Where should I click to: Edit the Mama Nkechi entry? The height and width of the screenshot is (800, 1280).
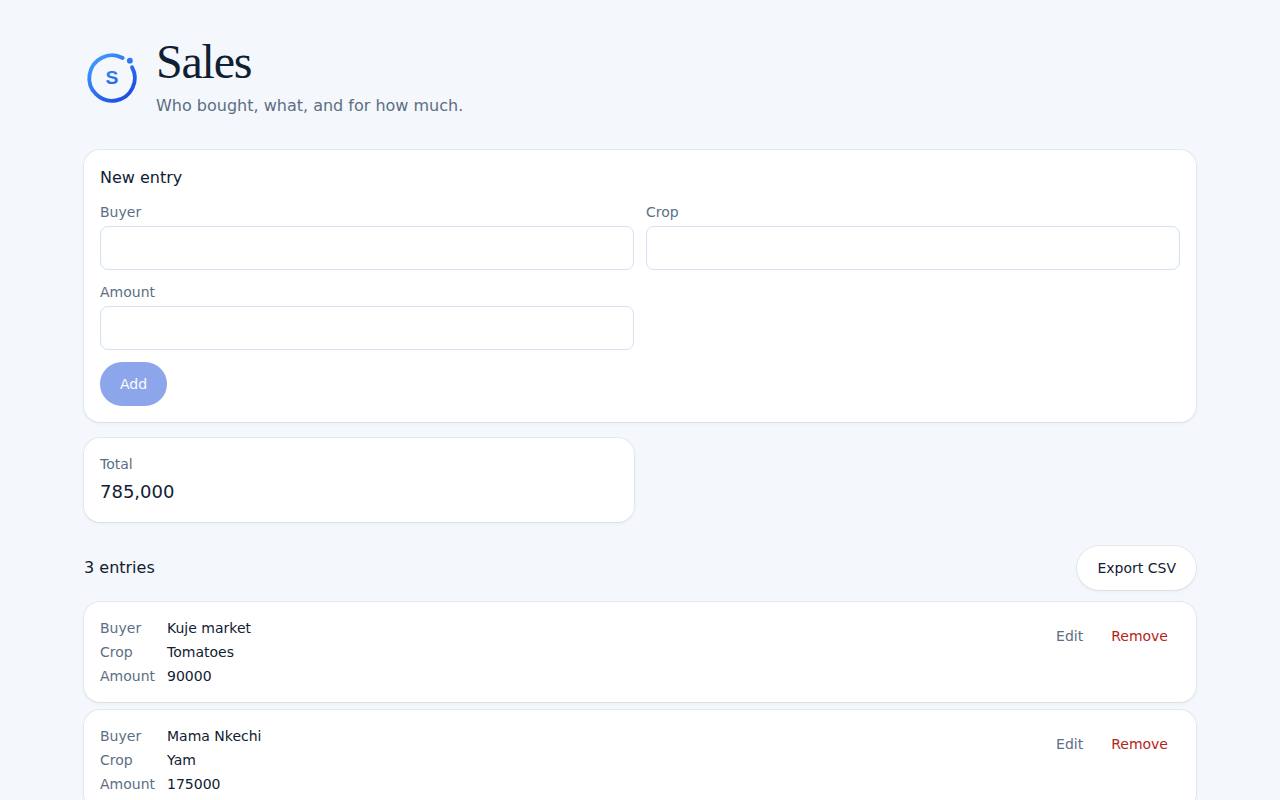tap(1070, 744)
